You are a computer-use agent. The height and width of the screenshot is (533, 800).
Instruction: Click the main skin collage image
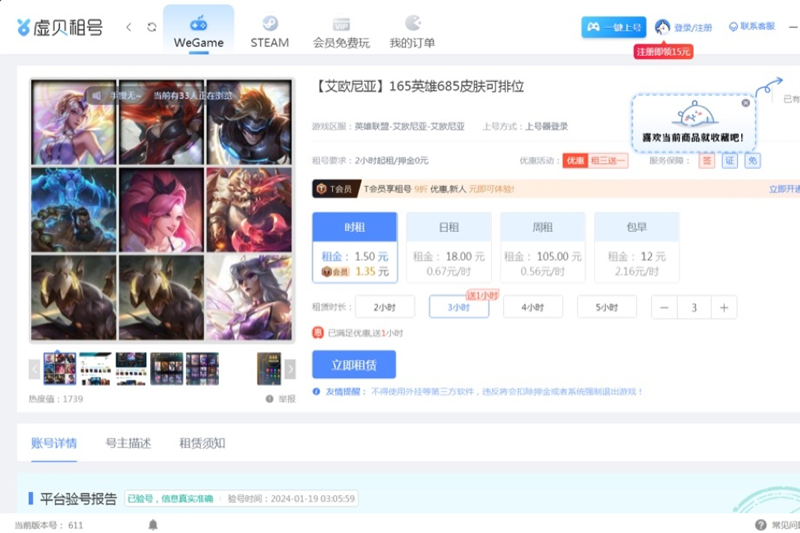(x=162, y=210)
